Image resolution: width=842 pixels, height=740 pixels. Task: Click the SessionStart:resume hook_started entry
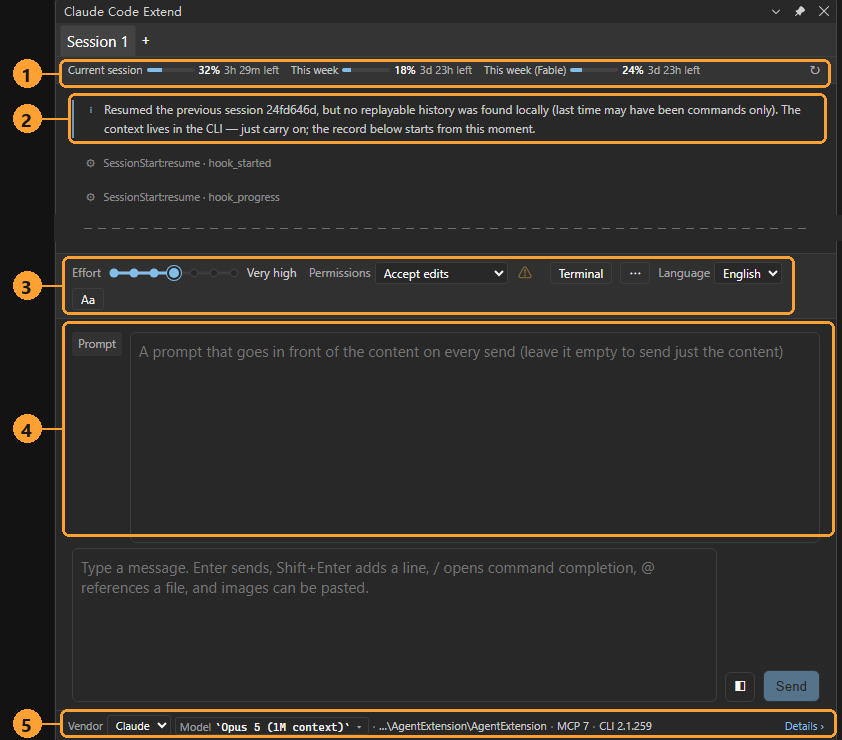pos(187,163)
